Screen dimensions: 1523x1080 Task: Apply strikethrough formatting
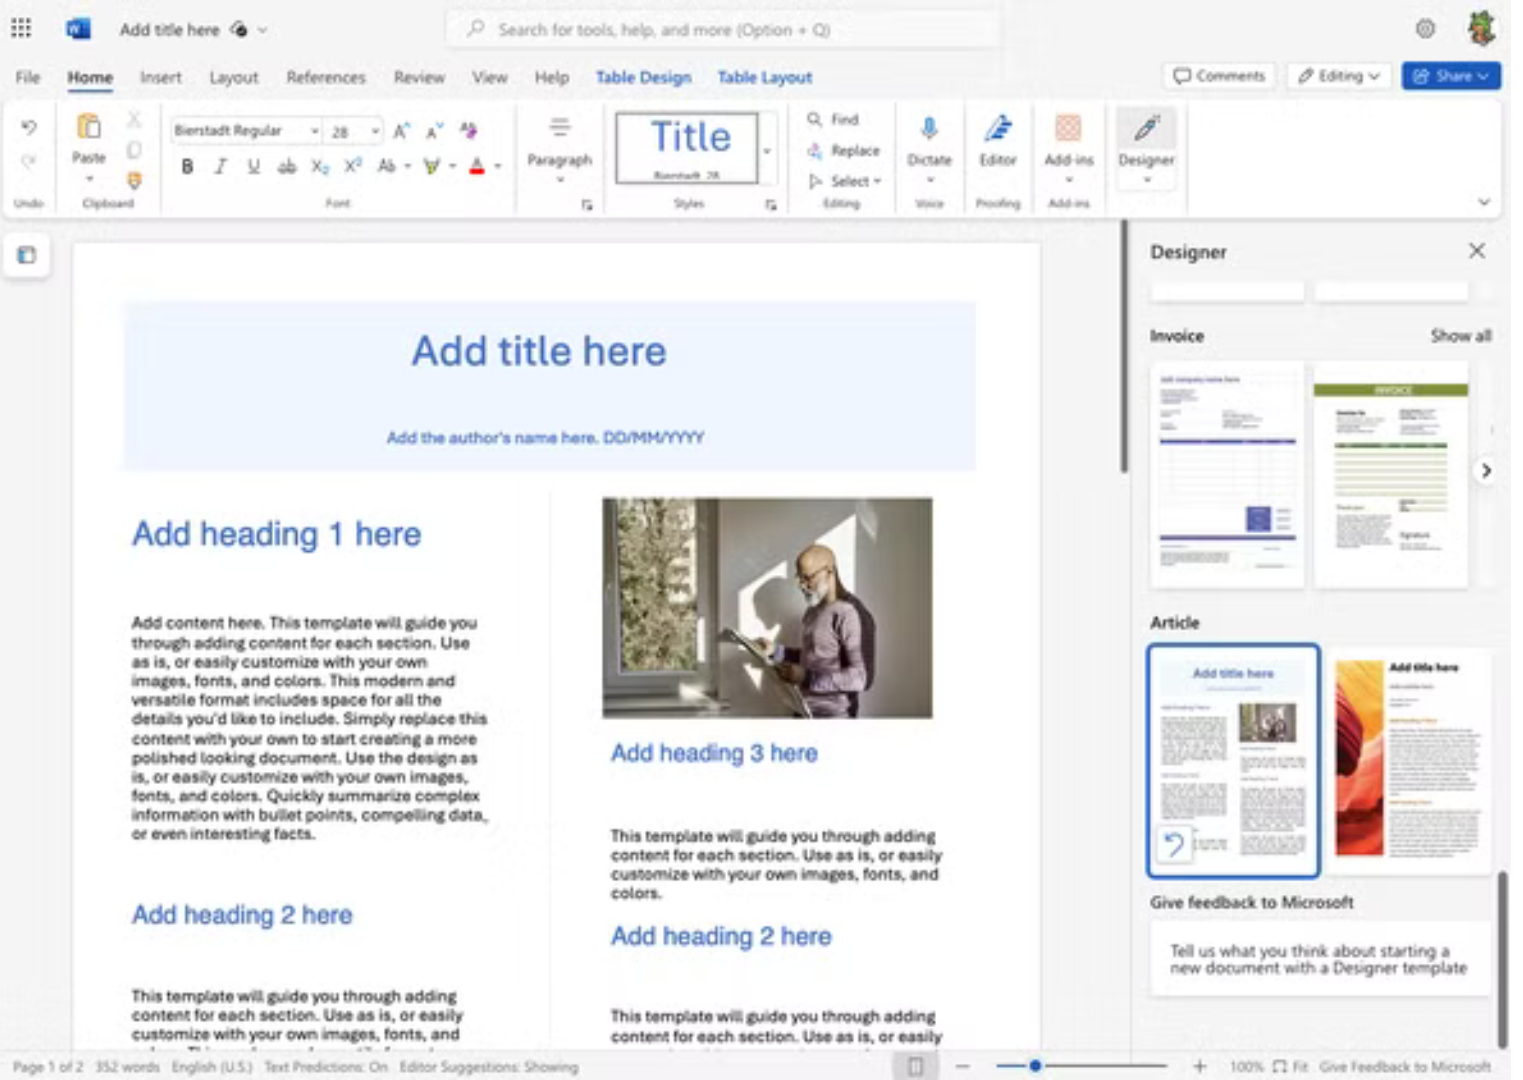tap(286, 168)
